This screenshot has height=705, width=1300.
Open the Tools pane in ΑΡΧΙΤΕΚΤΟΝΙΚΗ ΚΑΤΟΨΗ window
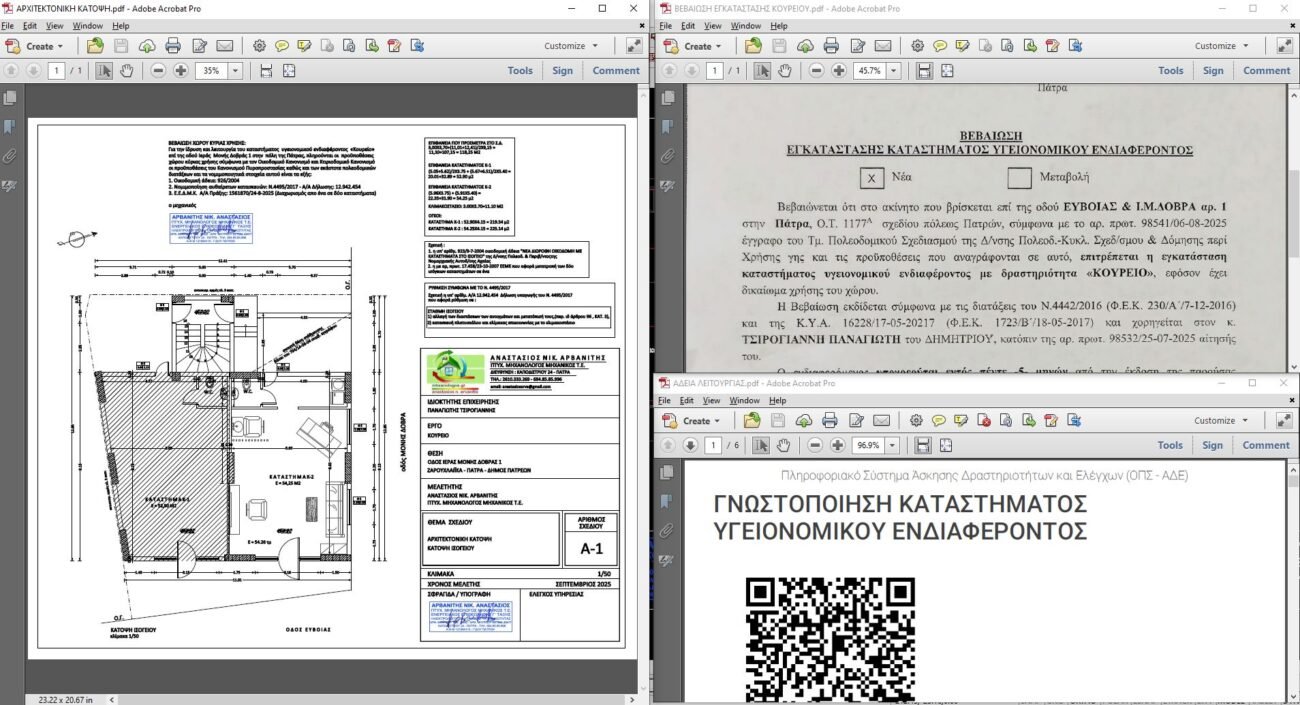click(520, 71)
